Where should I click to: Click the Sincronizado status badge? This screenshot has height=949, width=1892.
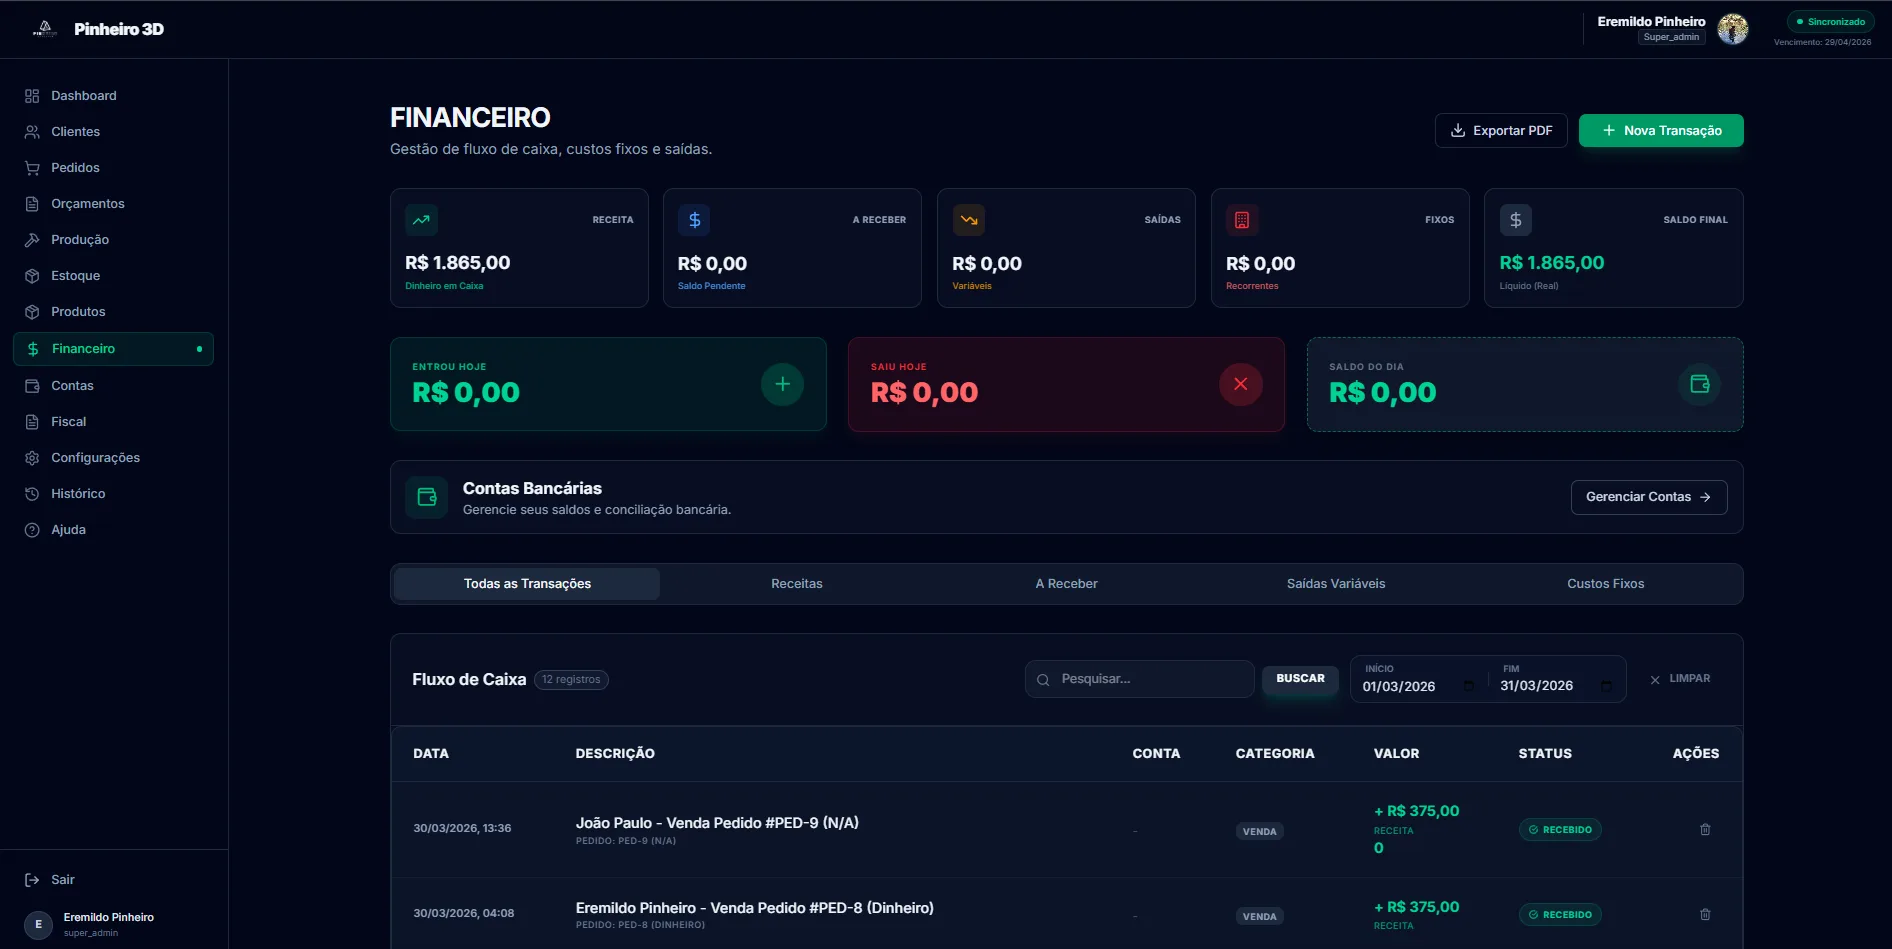point(1830,22)
